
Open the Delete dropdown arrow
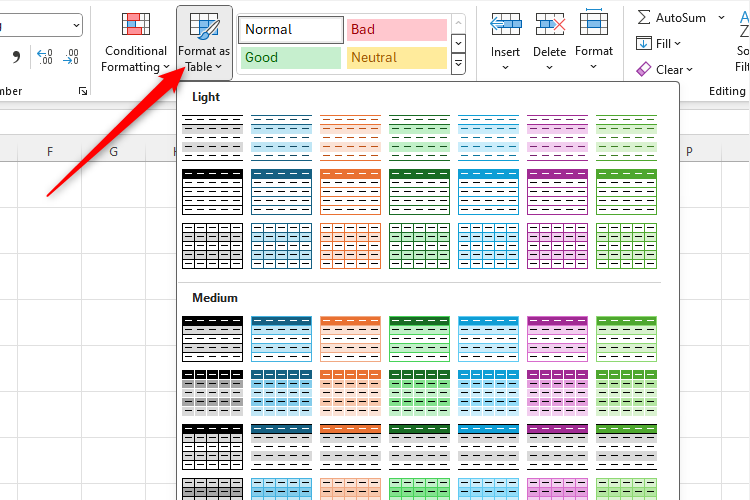coord(550,67)
